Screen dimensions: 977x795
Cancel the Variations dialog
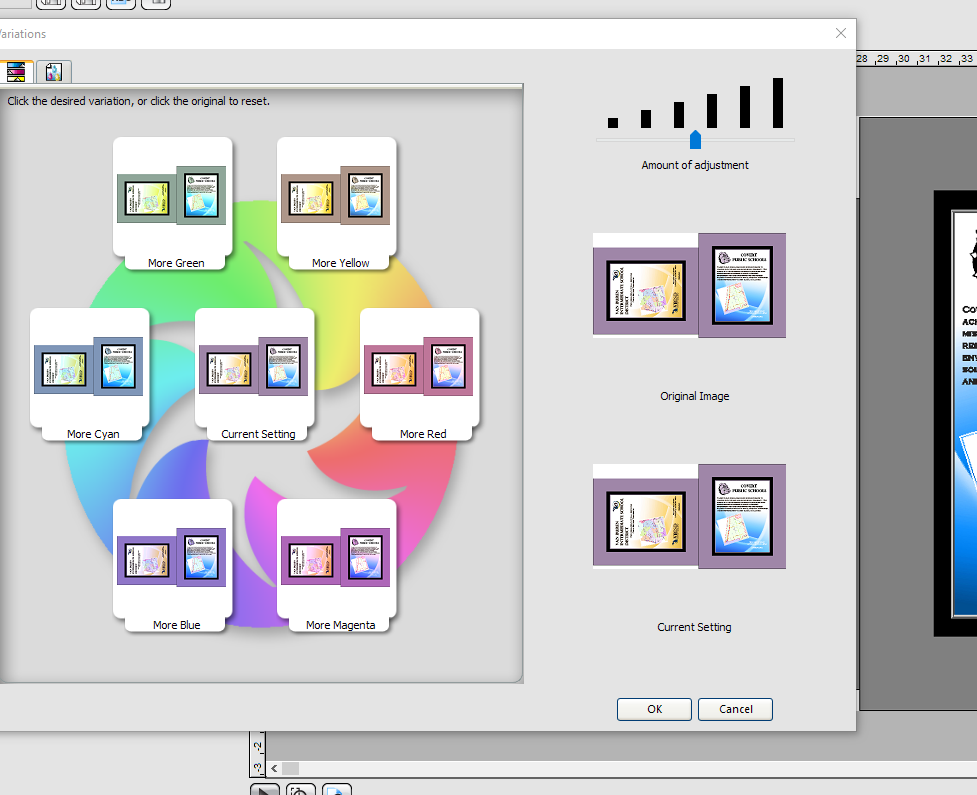(x=735, y=709)
